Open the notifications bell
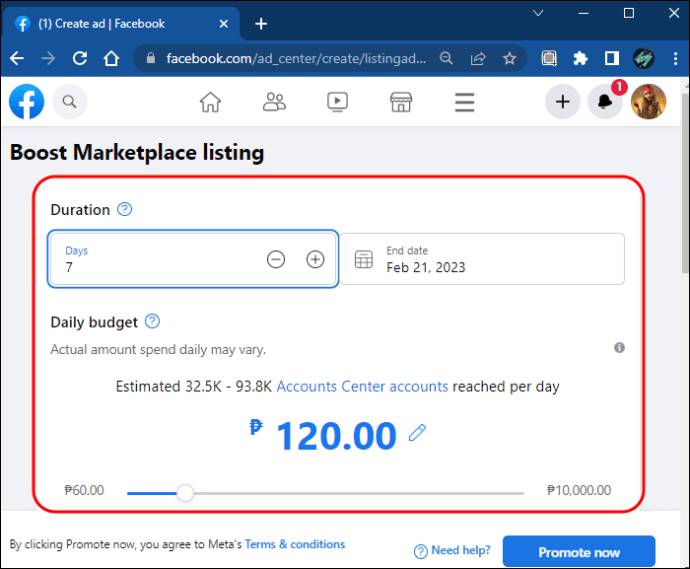The image size is (690, 569). coord(605,102)
